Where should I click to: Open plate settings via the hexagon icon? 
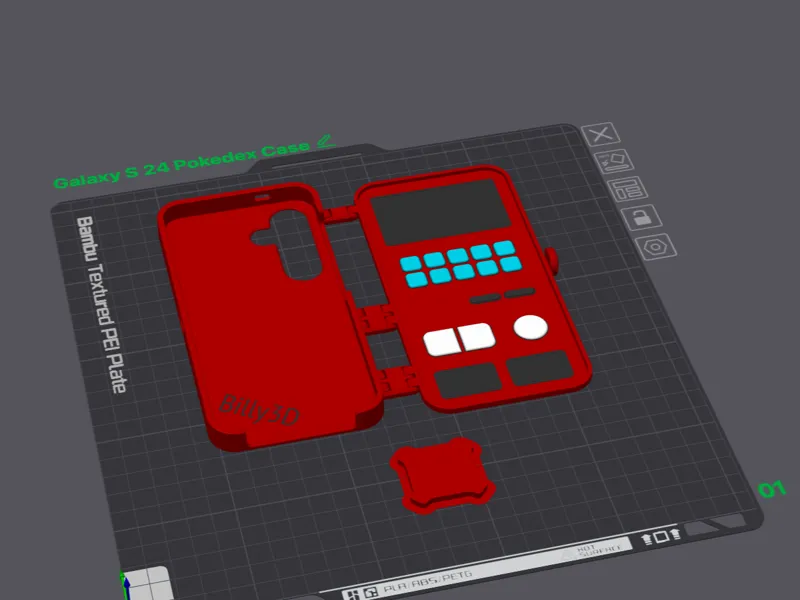pyautogui.click(x=656, y=247)
